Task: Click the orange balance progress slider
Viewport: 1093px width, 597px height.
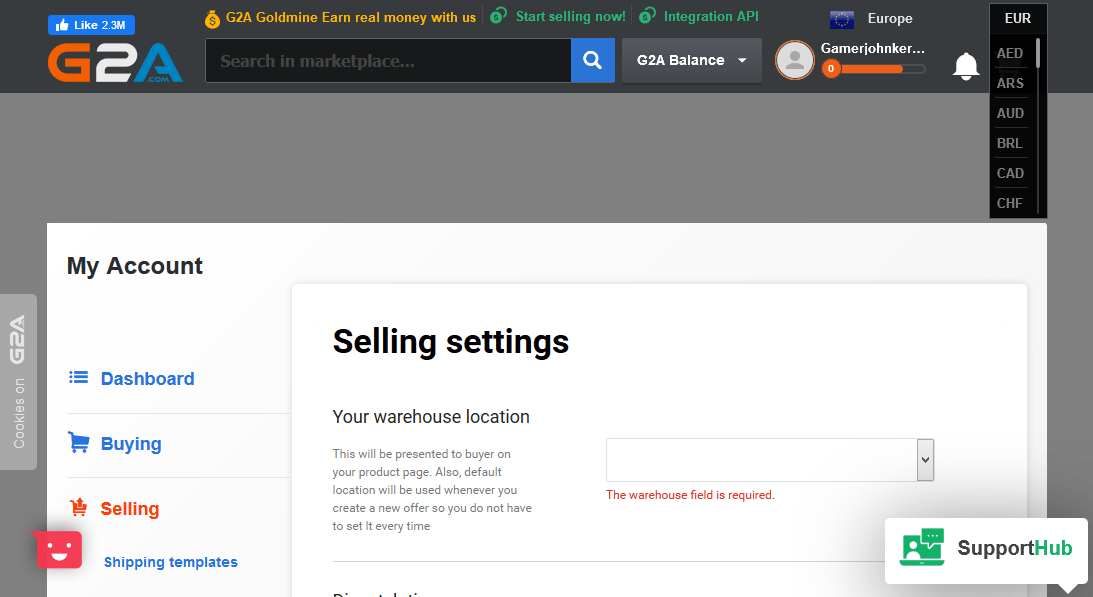Action: (x=873, y=69)
